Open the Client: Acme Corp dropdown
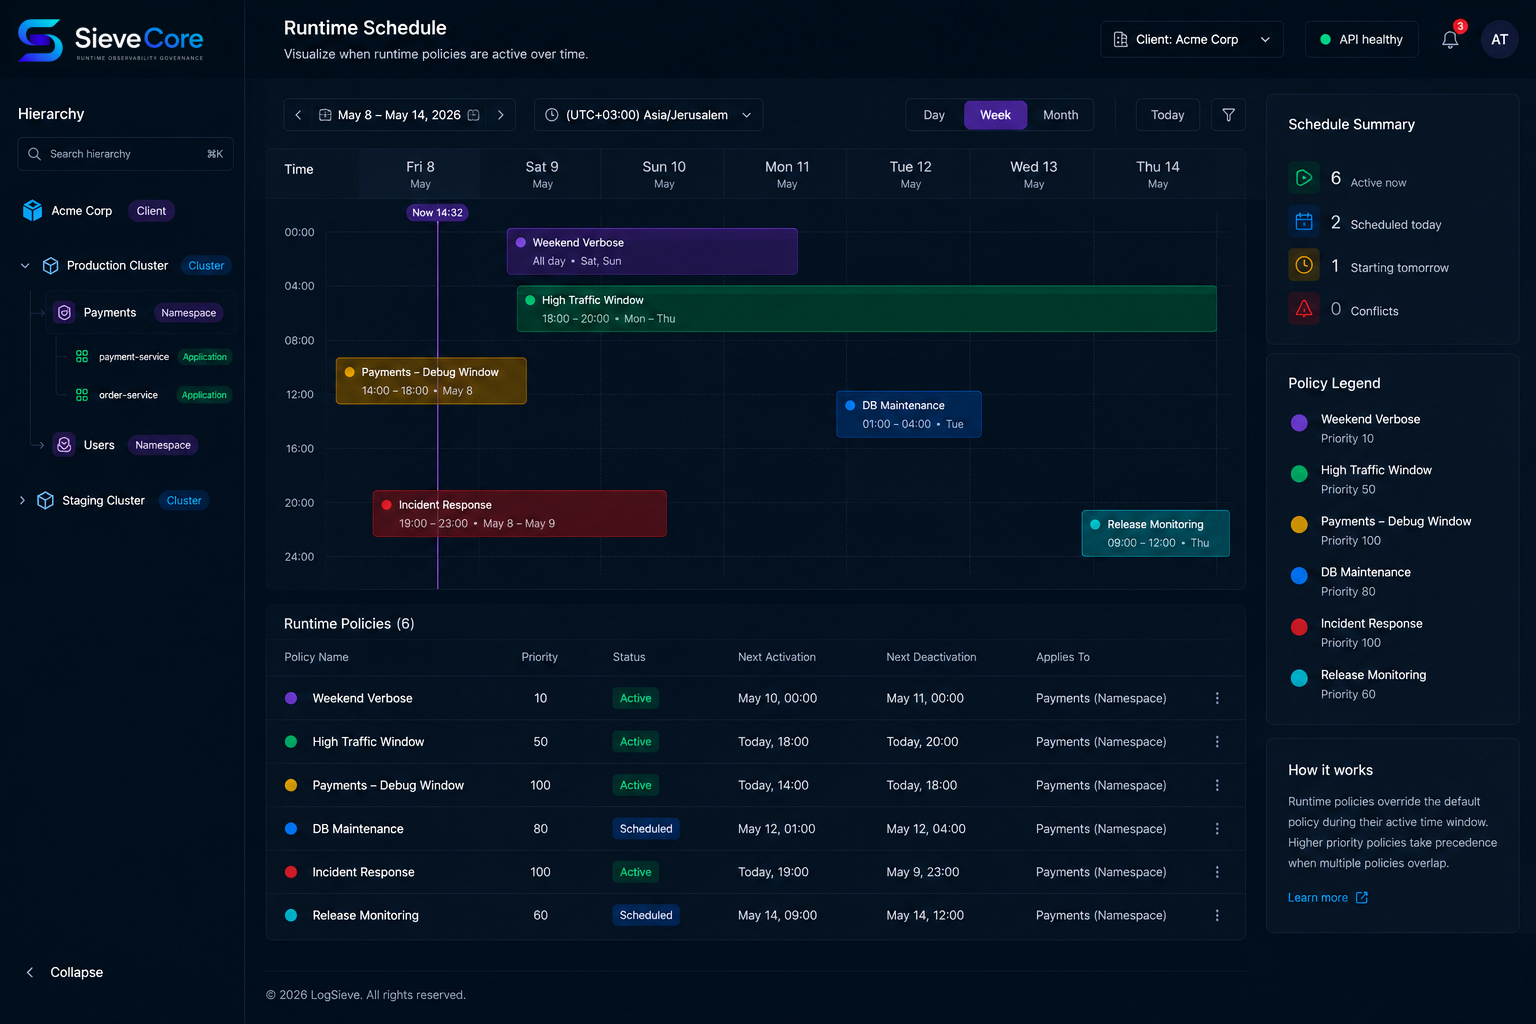The image size is (1536, 1024). [x=1192, y=40]
